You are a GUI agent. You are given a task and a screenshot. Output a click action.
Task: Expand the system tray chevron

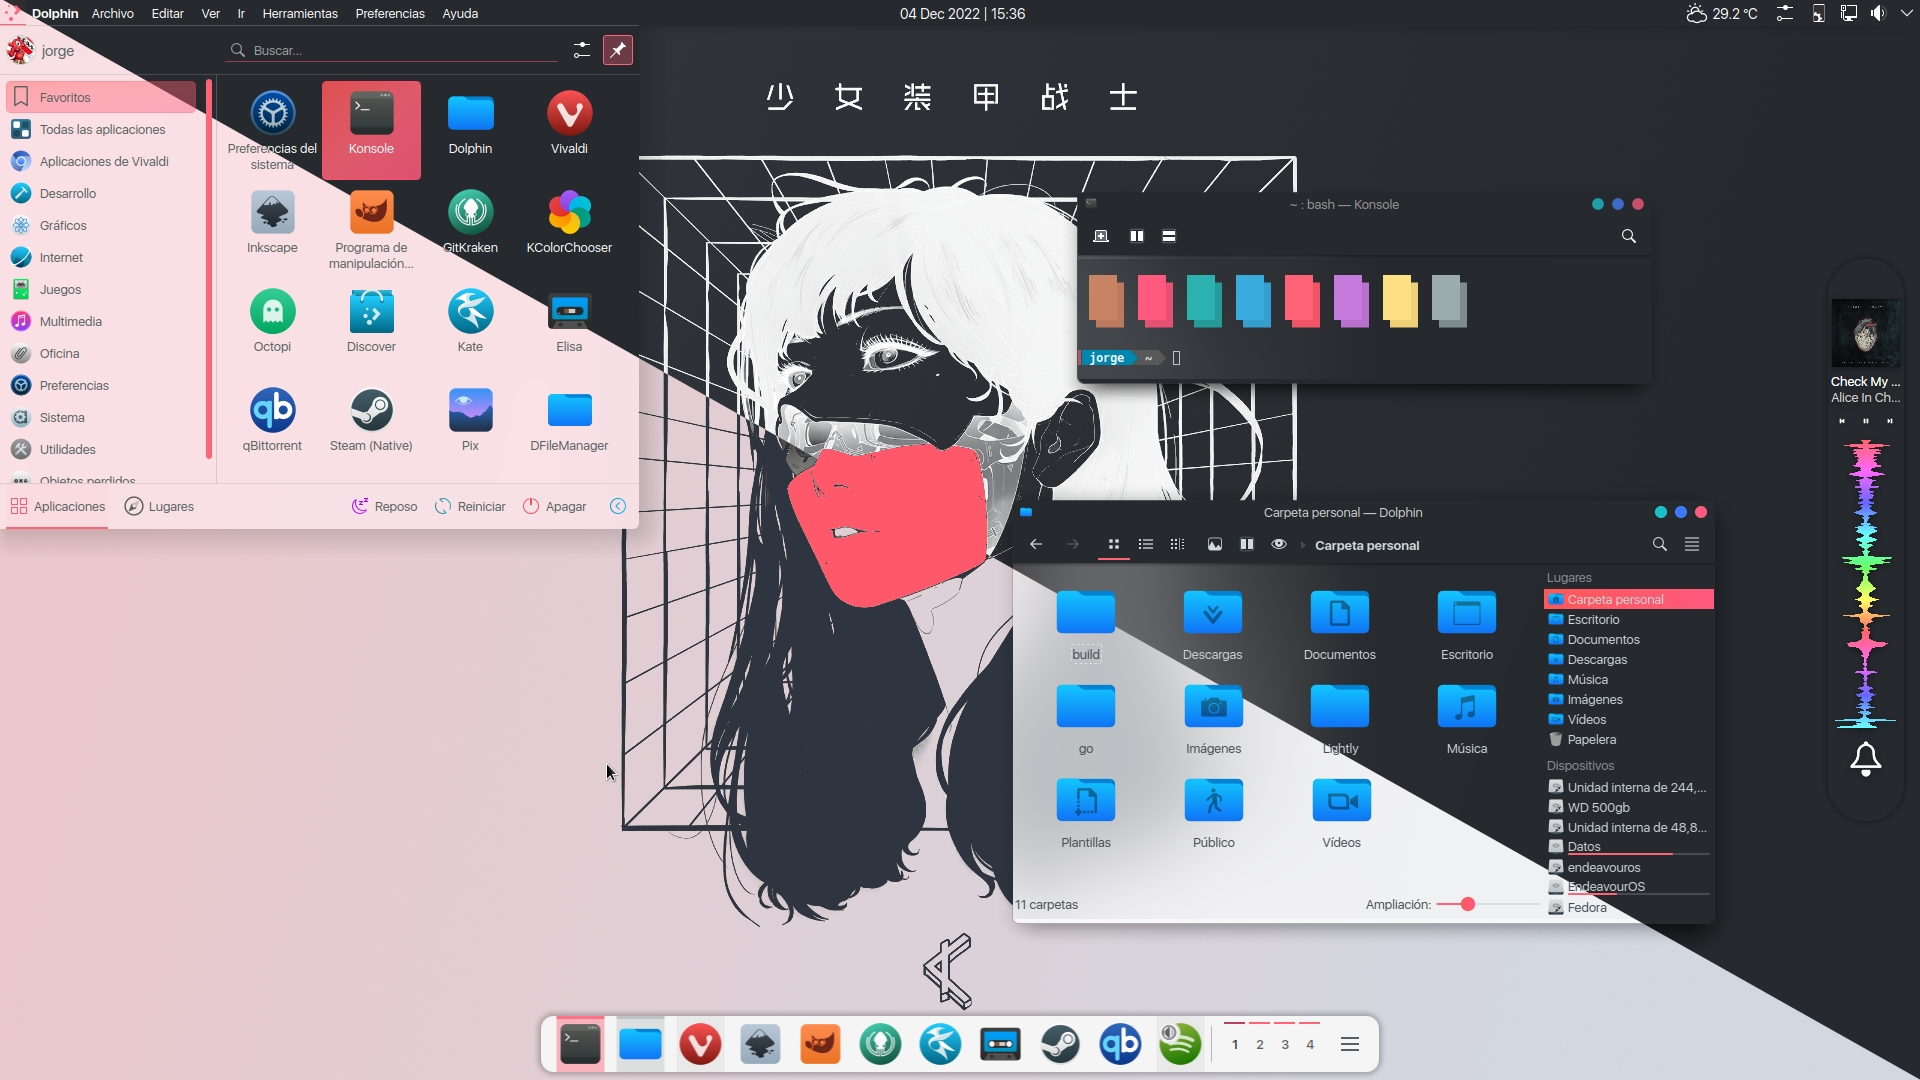point(1907,13)
